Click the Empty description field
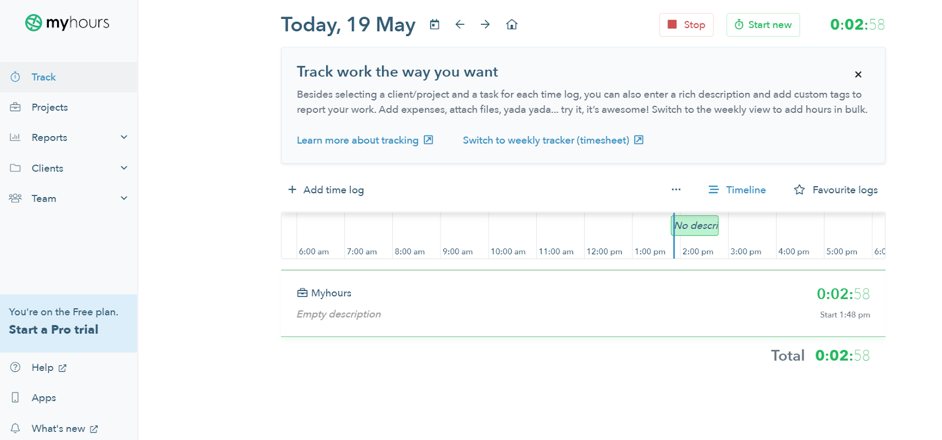 [339, 314]
